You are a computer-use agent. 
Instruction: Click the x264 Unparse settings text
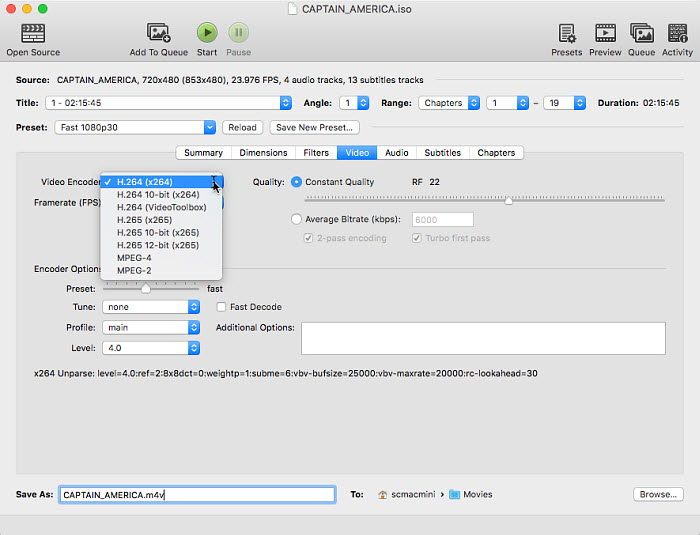point(286,374)
